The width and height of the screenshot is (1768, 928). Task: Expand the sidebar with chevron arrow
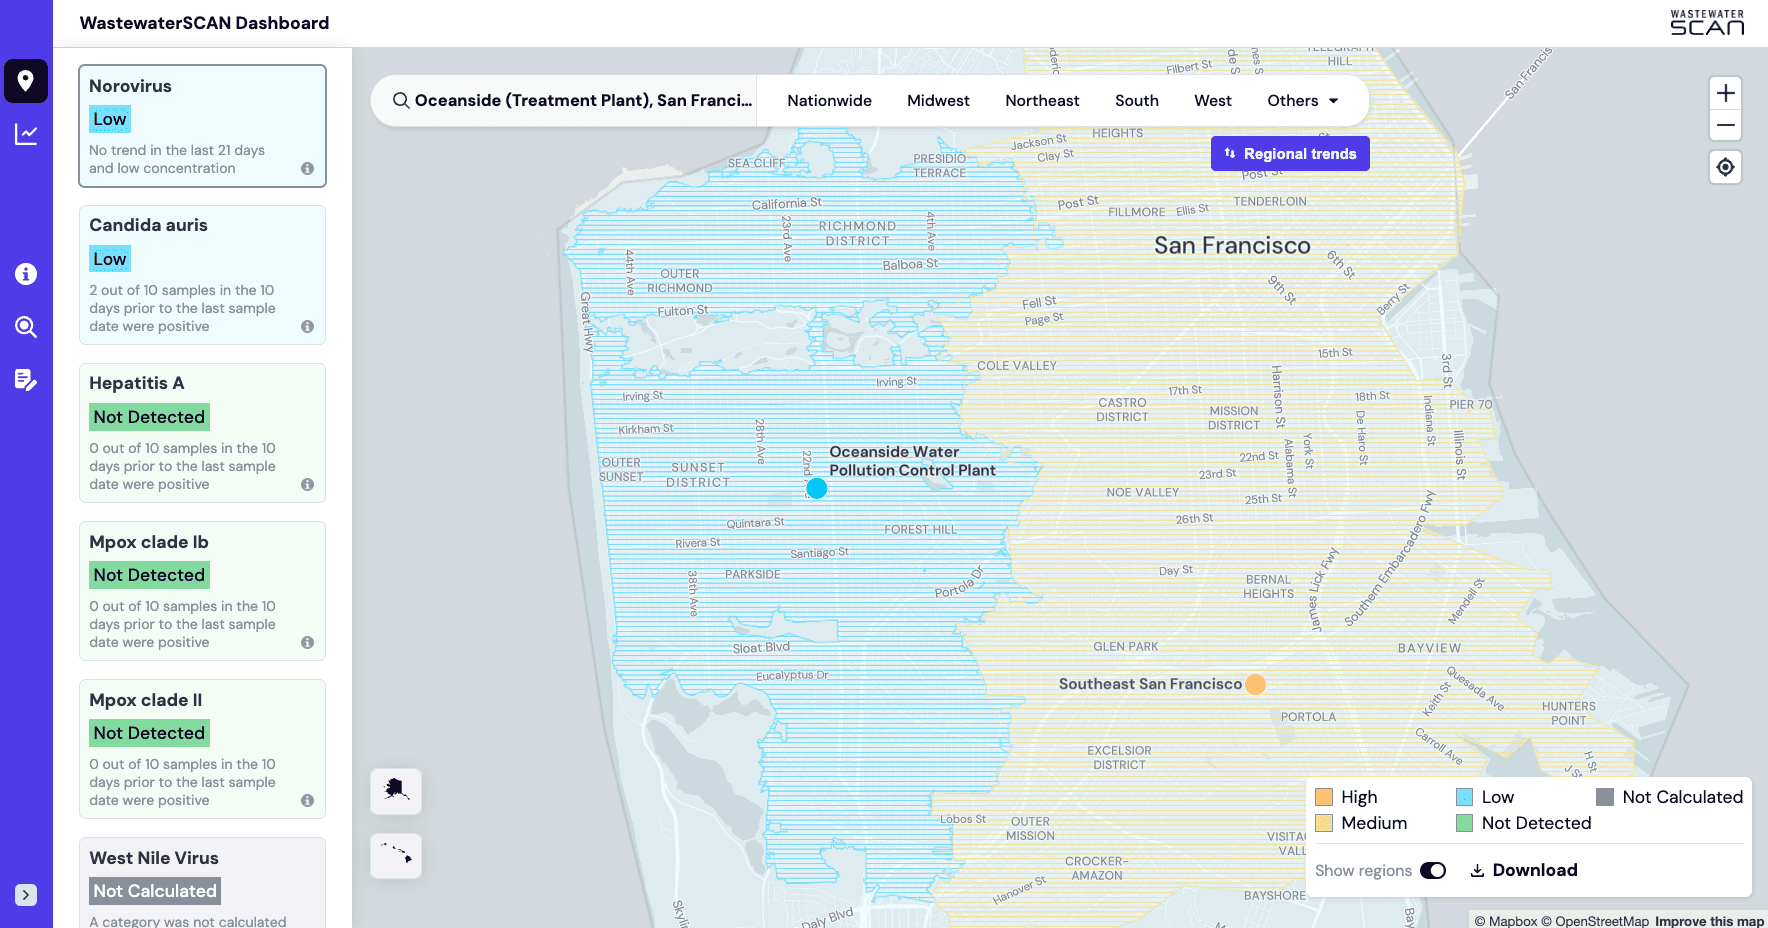(x=26, y=895)
